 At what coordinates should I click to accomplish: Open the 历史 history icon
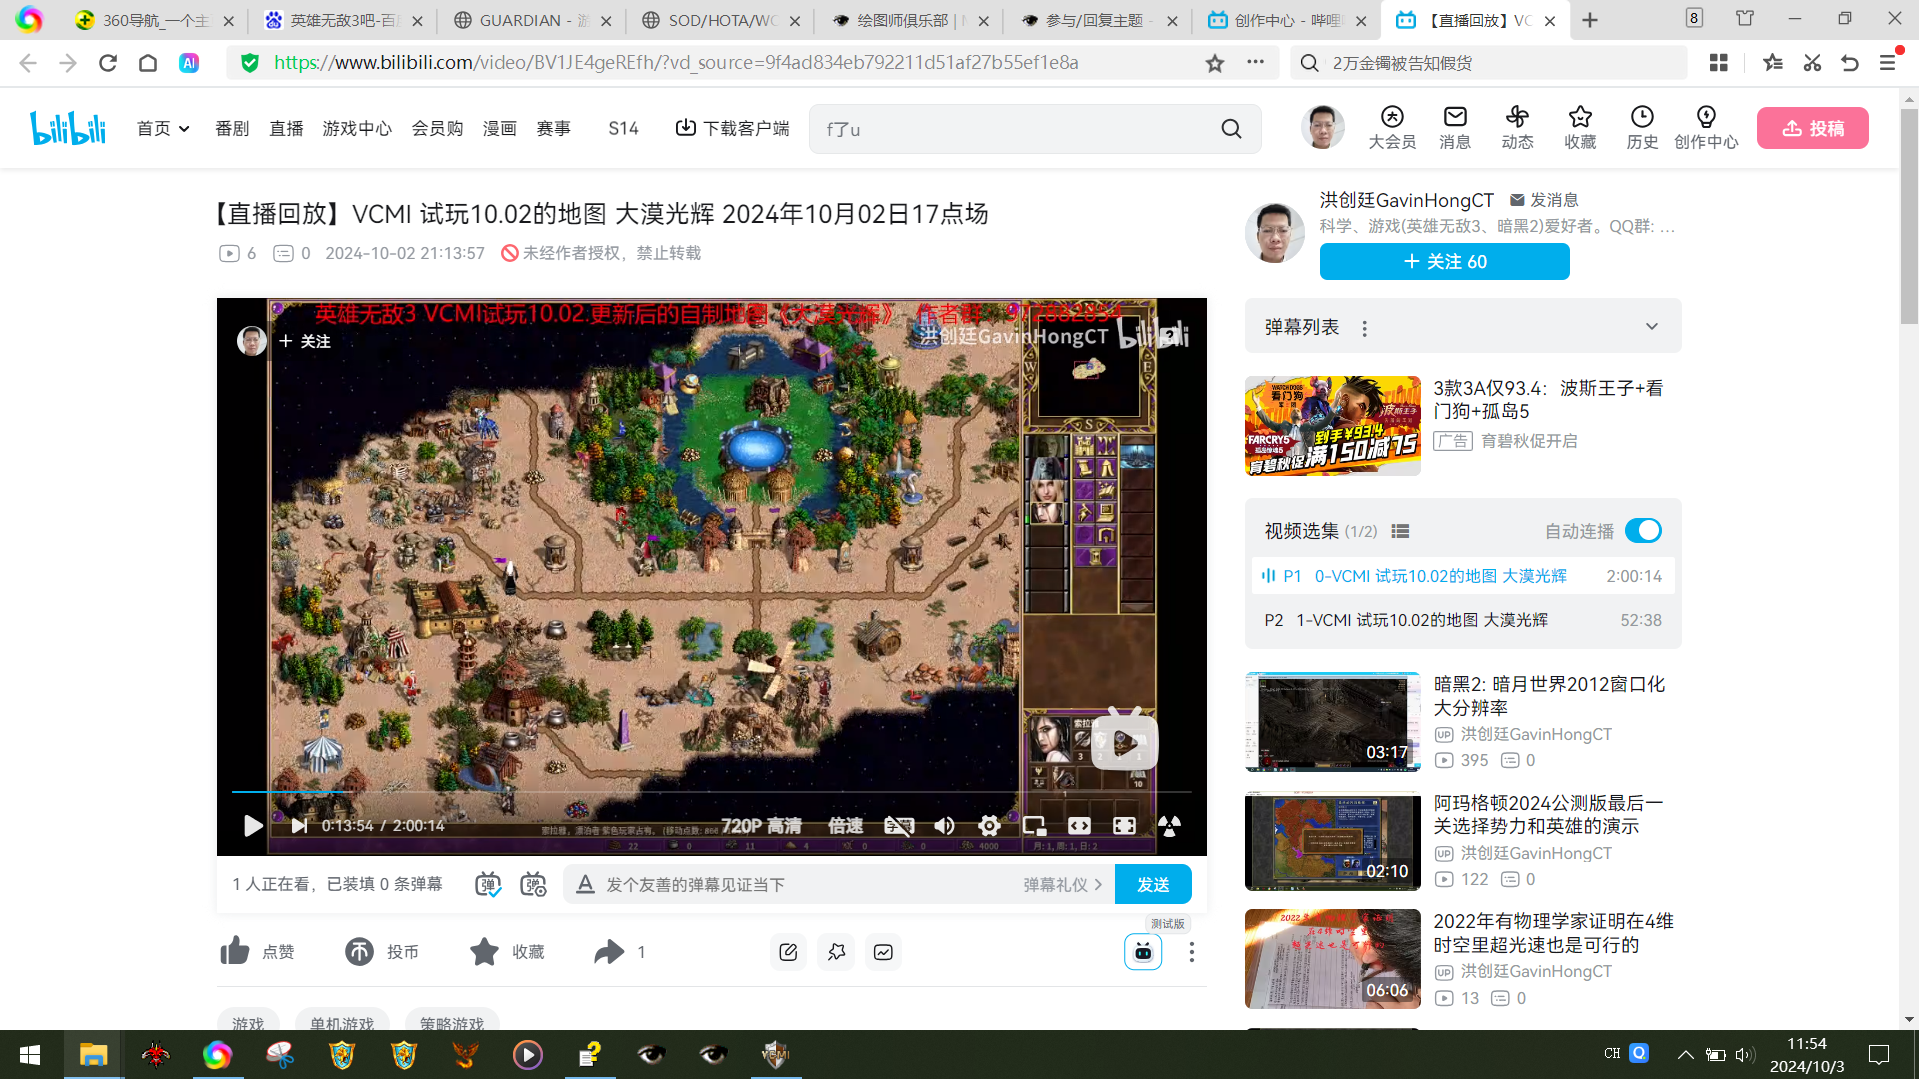pyautogui.click(x=1642, y=128)
